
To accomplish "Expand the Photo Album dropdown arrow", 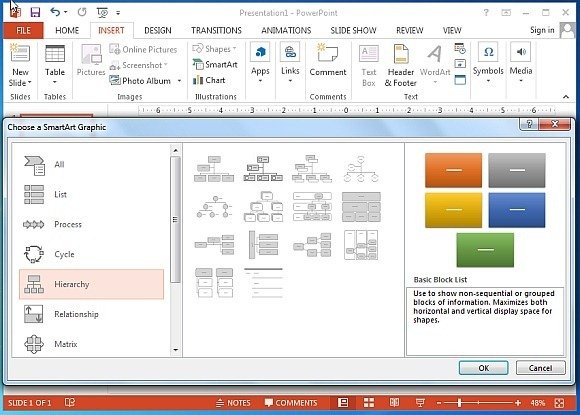I will coord(179,81).
